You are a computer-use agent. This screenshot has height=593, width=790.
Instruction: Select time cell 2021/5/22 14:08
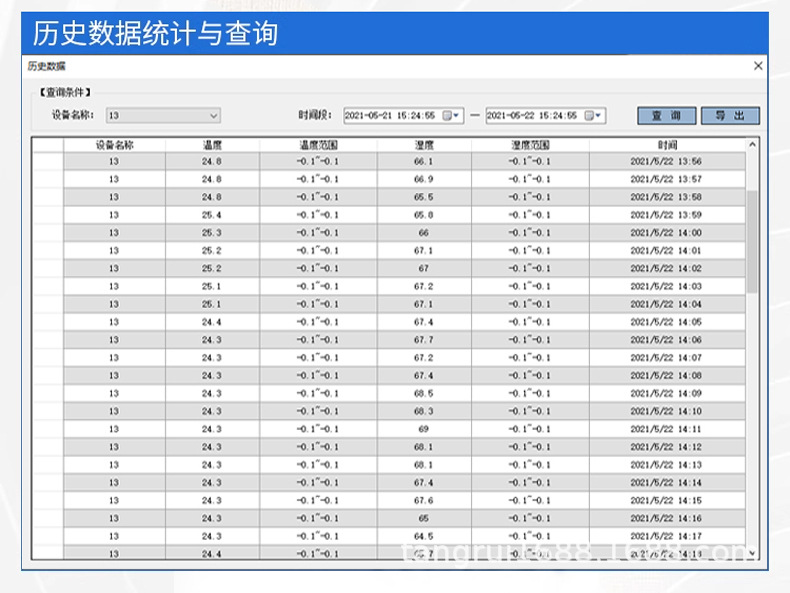coord(667,376)
